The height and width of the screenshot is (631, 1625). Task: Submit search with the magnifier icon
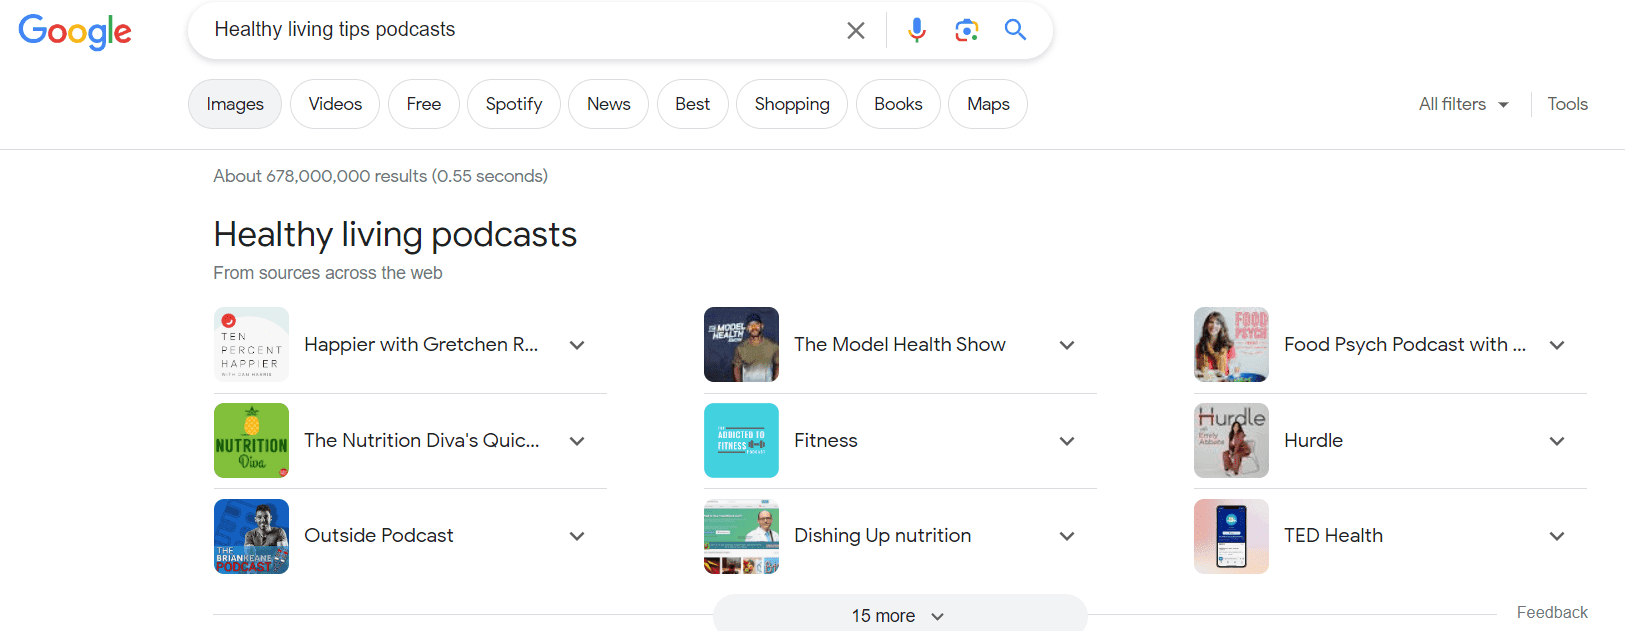(x=1015, y=30)
